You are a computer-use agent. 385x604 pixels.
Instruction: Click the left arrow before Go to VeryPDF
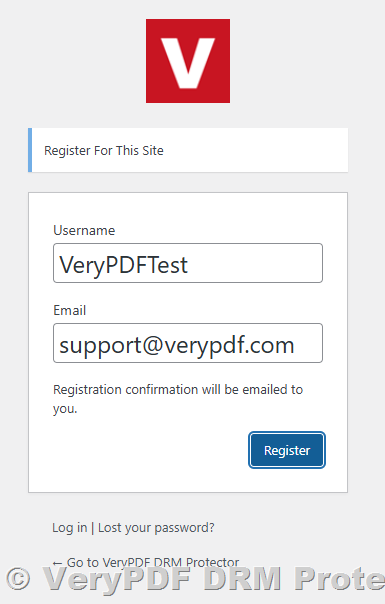tap(57, 563)
